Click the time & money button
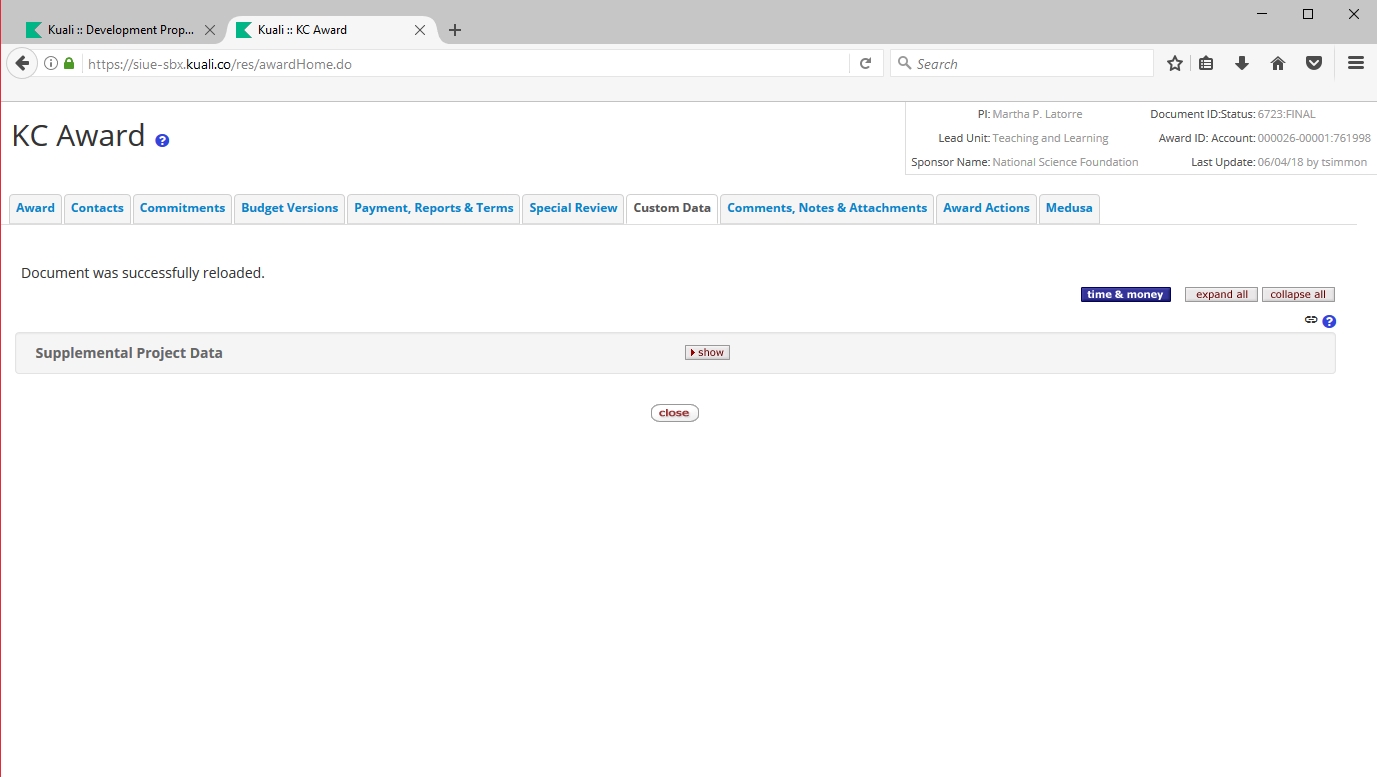This screenshot has width=1377, height=777. pos(1125,295)
